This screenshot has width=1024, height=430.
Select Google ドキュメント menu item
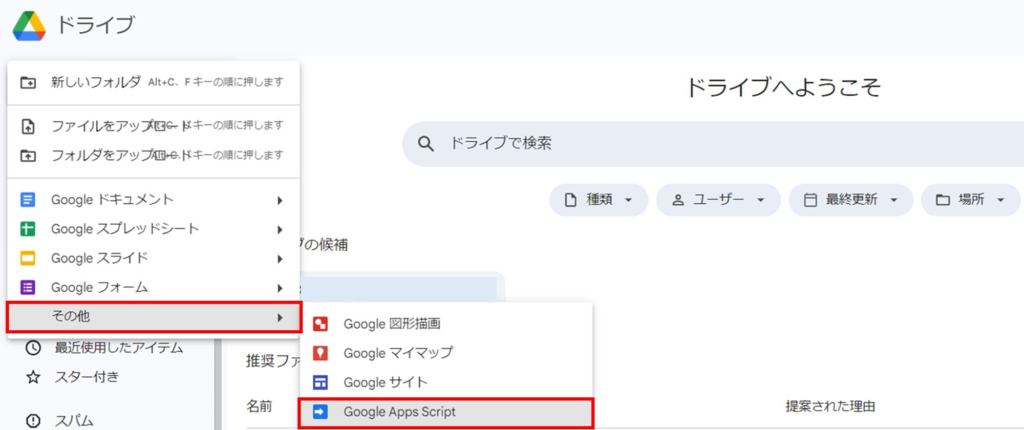tap(153, 199)
